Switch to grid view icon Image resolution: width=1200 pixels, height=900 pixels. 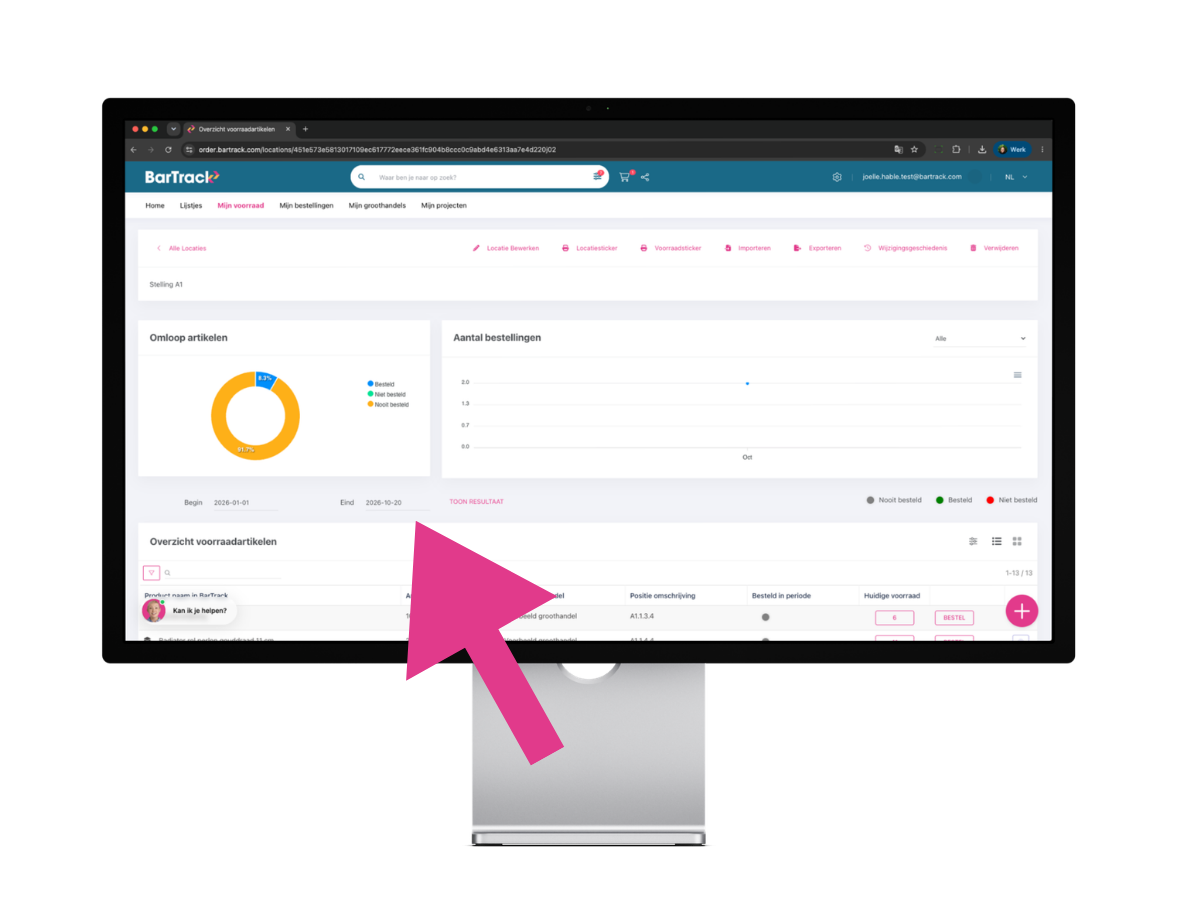click(x=1017, y=541)
